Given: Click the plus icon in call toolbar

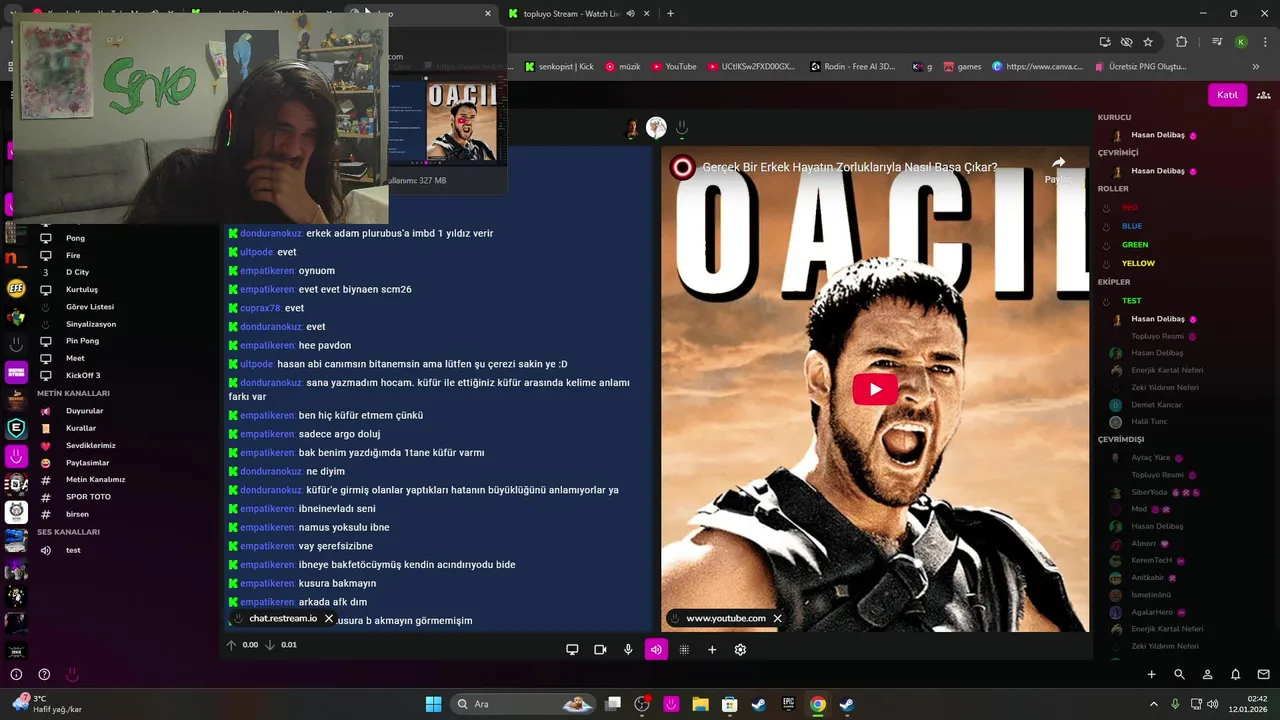Looking at the screenshot, I should pos(712,649).
